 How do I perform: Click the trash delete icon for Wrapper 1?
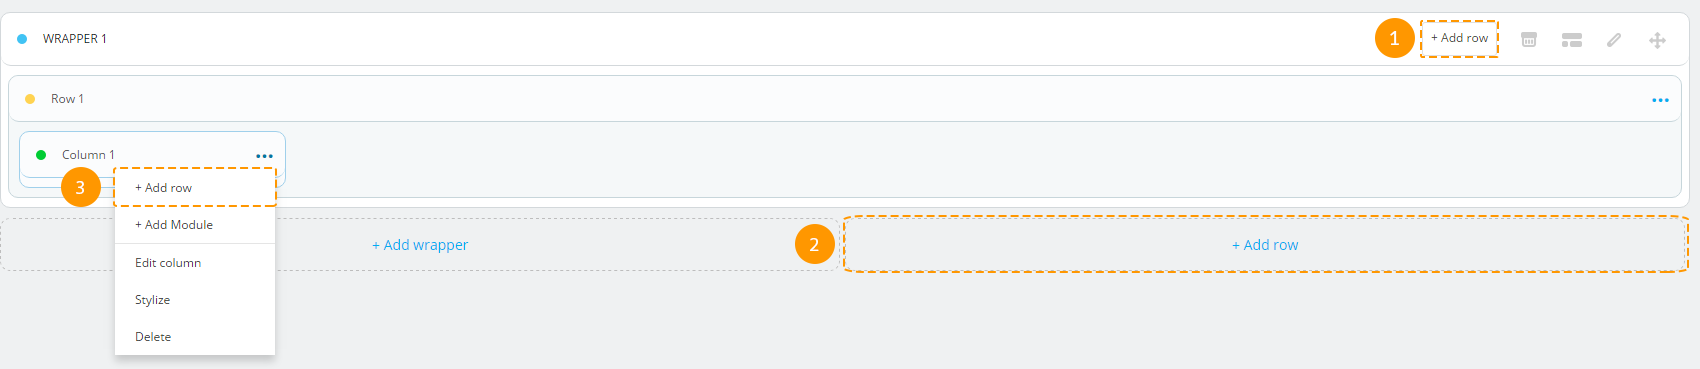tap(1529, 39)
